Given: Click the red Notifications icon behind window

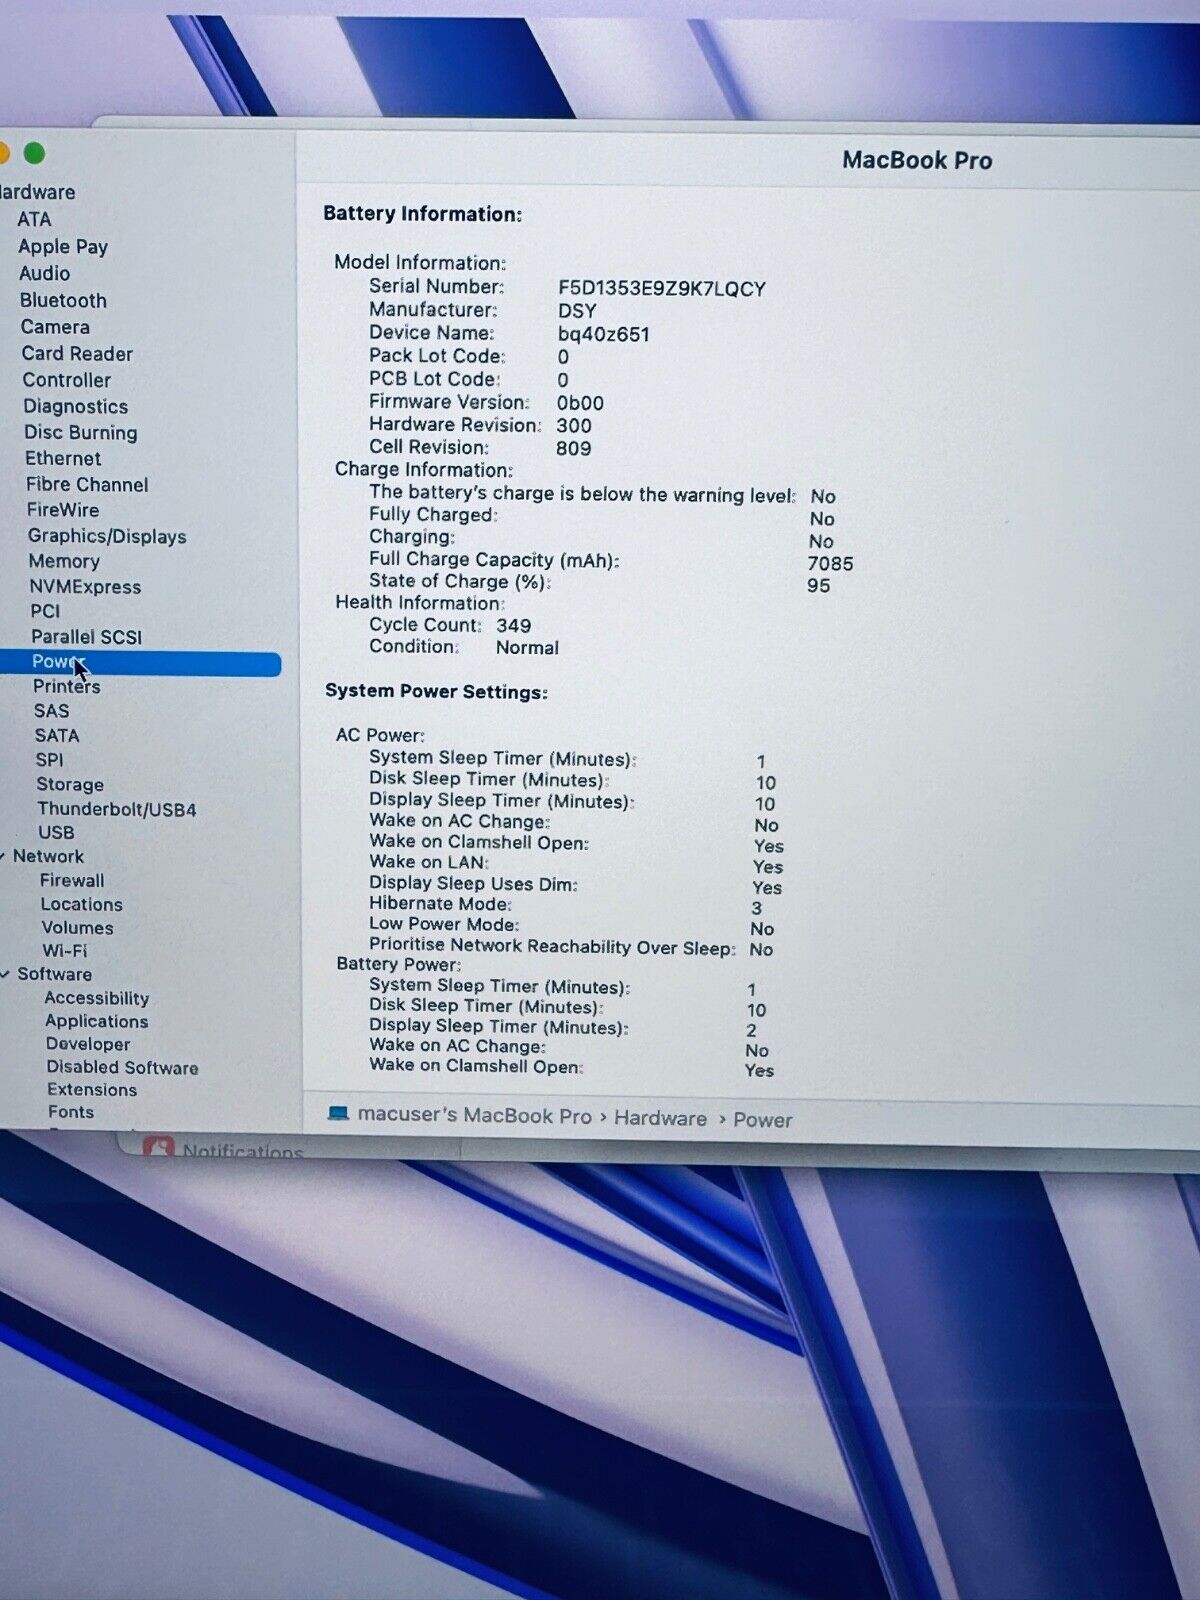Looking at the screenshot, I should (158, 1147).
